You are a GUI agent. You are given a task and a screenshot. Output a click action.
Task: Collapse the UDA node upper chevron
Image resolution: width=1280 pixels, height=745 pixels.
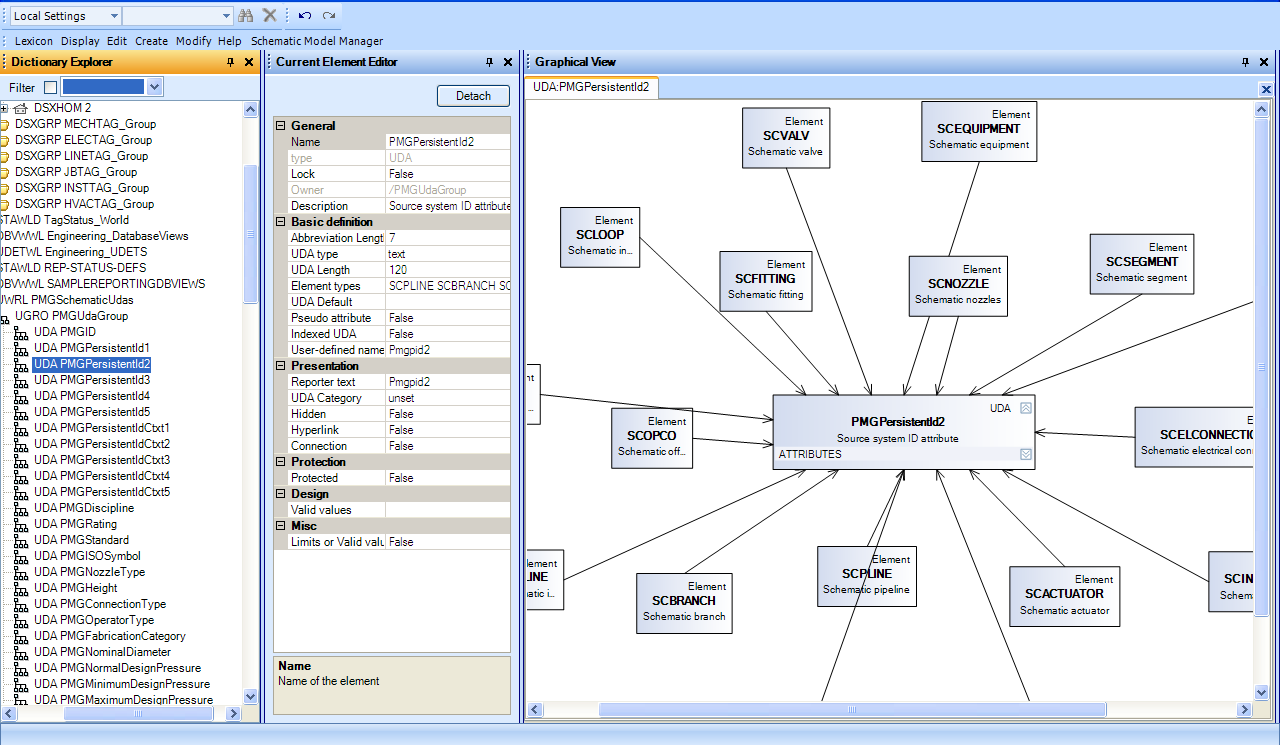tap(1026, 408)
